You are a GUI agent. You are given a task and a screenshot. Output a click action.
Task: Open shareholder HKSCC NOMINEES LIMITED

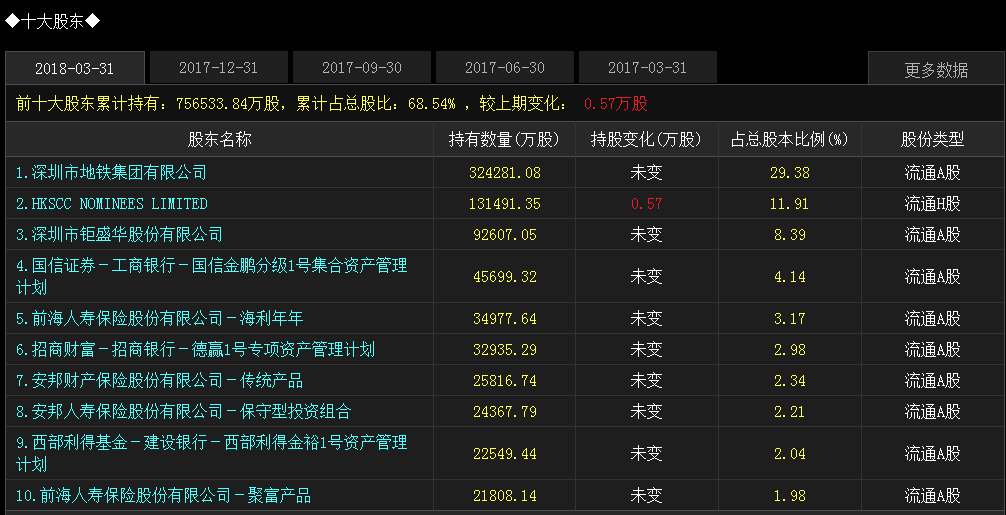pos(111,203)
